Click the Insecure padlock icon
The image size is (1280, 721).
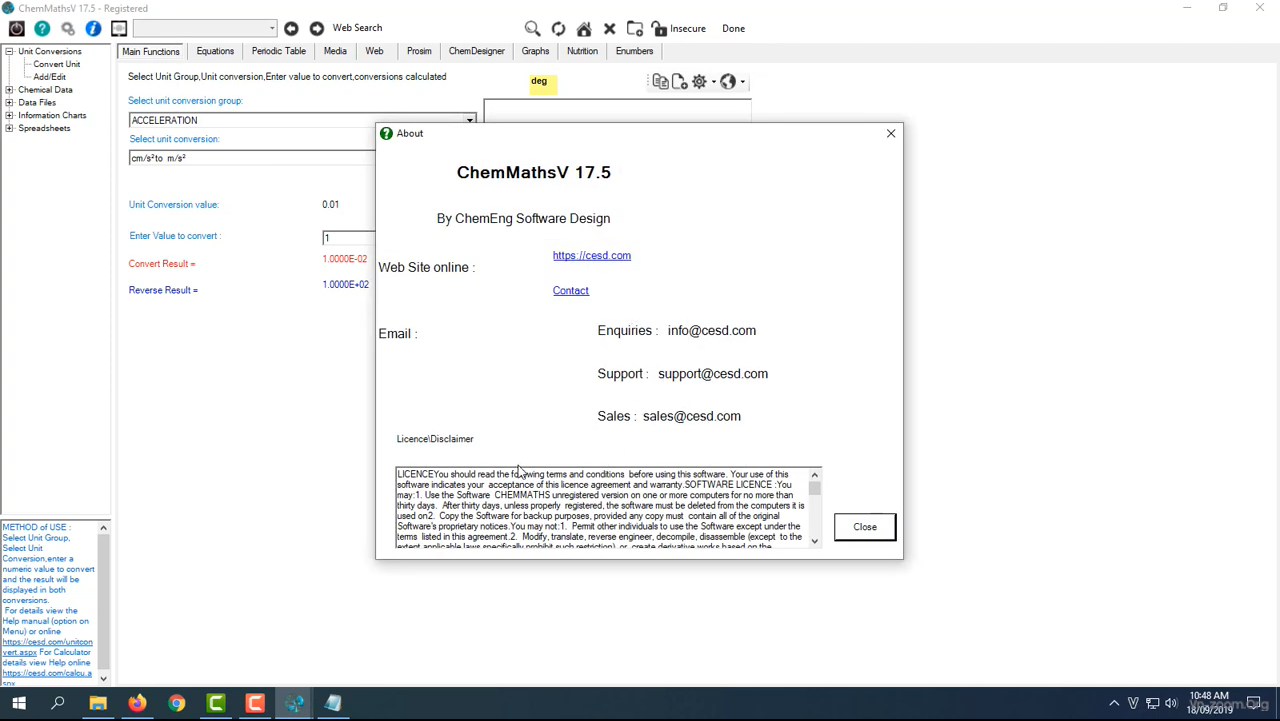659,28
